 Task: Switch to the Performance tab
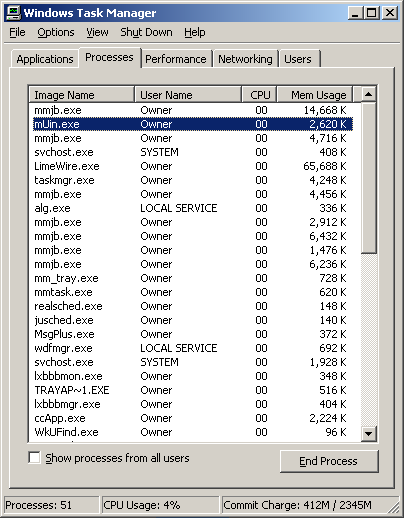point(176,59)
